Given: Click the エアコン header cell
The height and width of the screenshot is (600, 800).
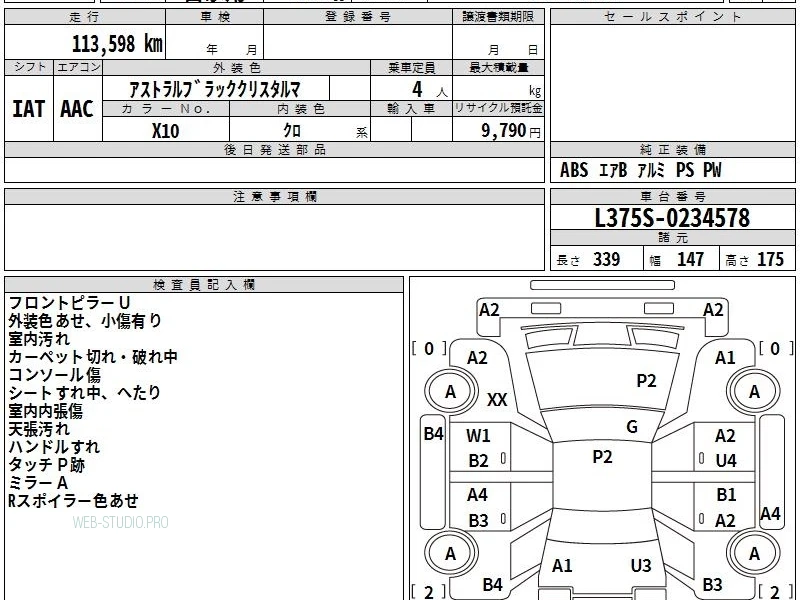Looking at the screenshot, I should coord(78,67).
